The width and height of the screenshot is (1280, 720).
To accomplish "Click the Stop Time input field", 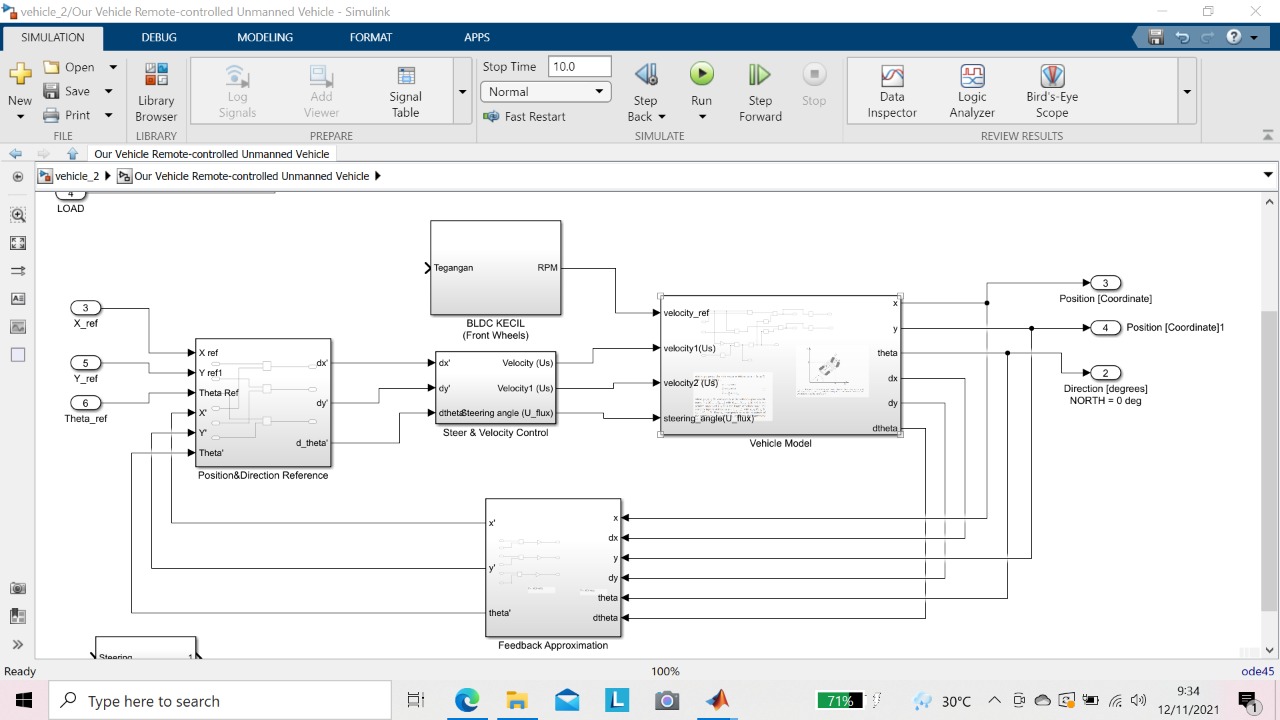I will pyautogui.click(x=579, y=66).
